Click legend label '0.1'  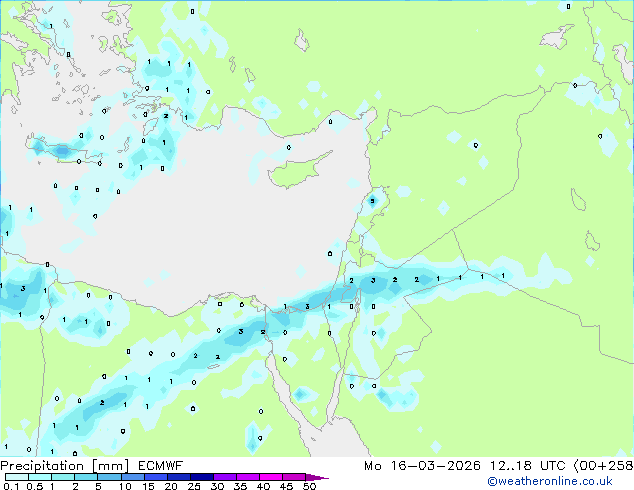tap(11, 486)
